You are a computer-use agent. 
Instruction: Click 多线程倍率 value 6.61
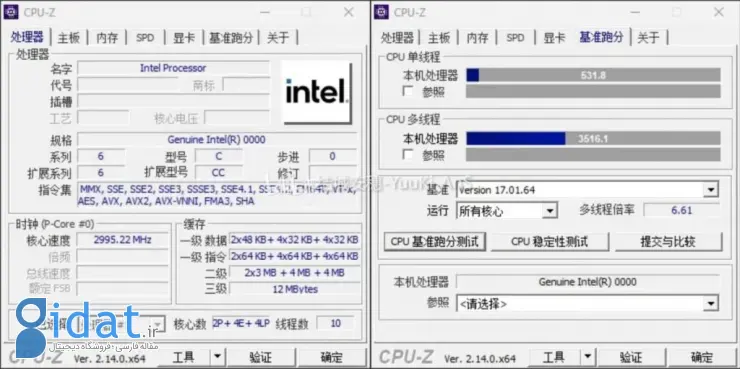coord(681,210)
